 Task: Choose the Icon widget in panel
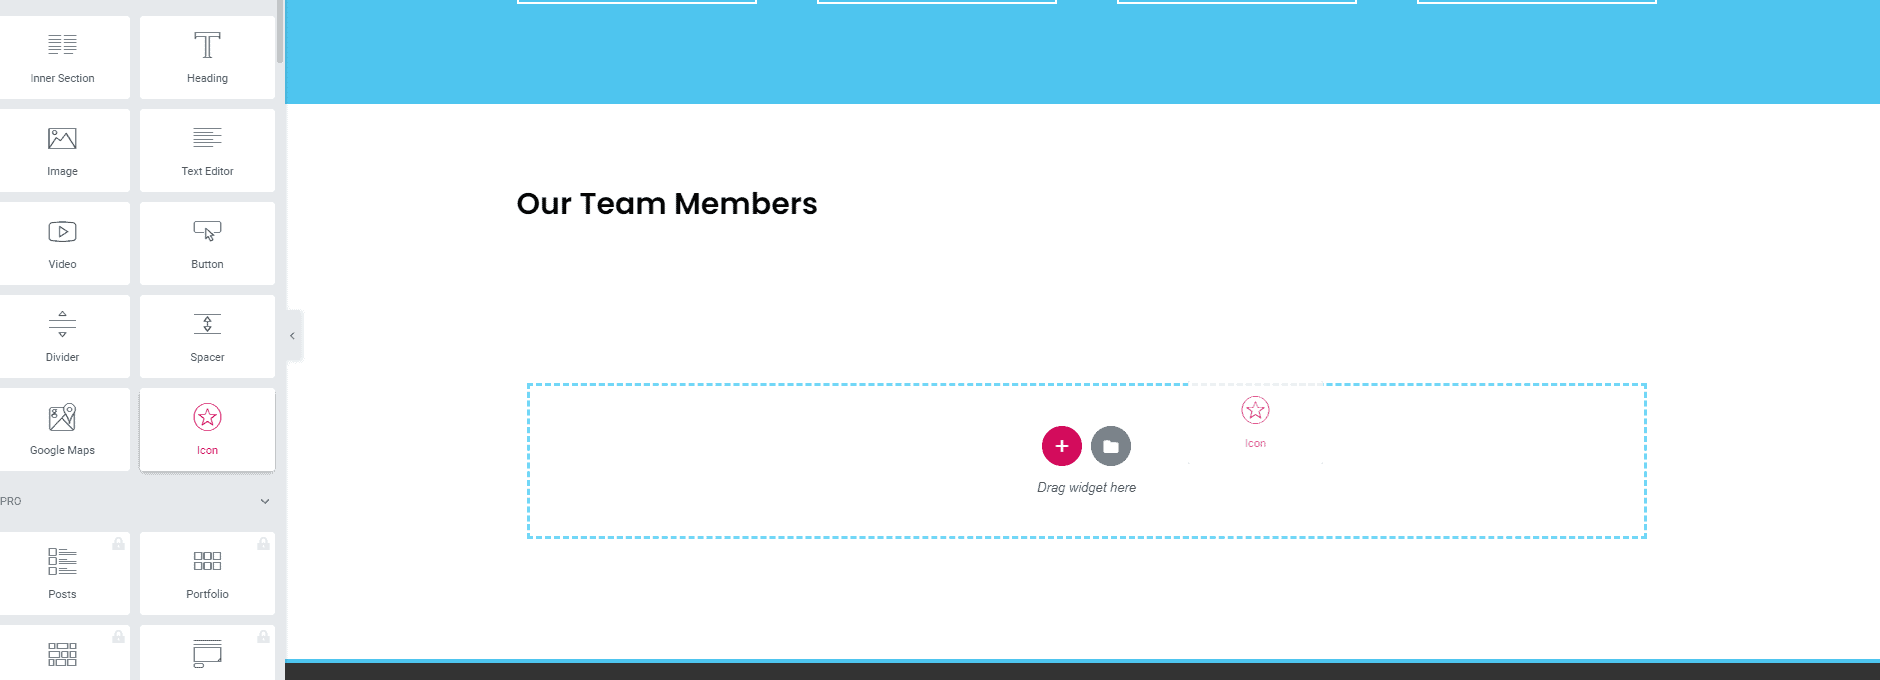[x=207, y=429]
